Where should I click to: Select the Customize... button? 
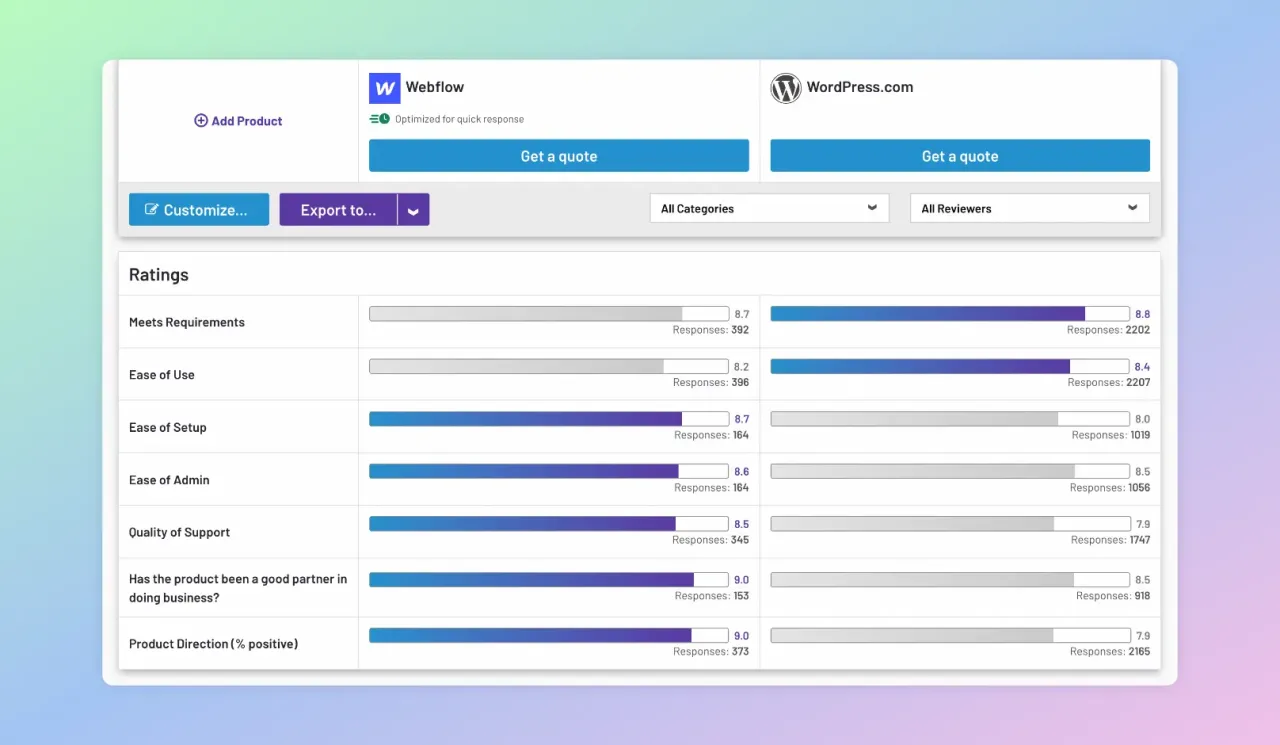point(198,209)
